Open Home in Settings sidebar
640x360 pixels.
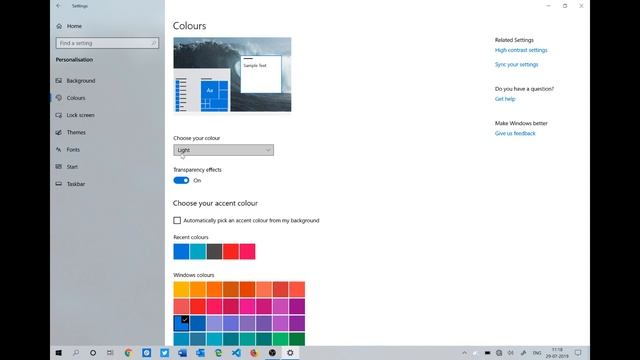pyautogui.click(x=69, y=26)
